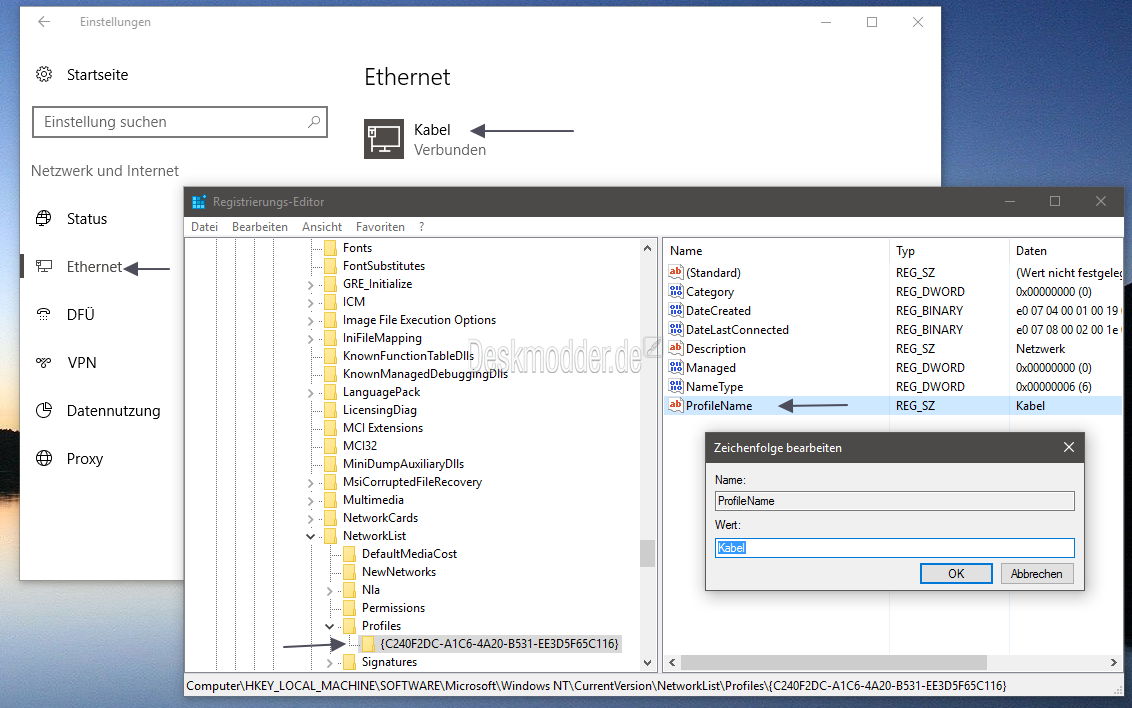Click the back arrow in Einstellungen window
The height and width of the screenshot is (708, 1132).
pos(44,22)
